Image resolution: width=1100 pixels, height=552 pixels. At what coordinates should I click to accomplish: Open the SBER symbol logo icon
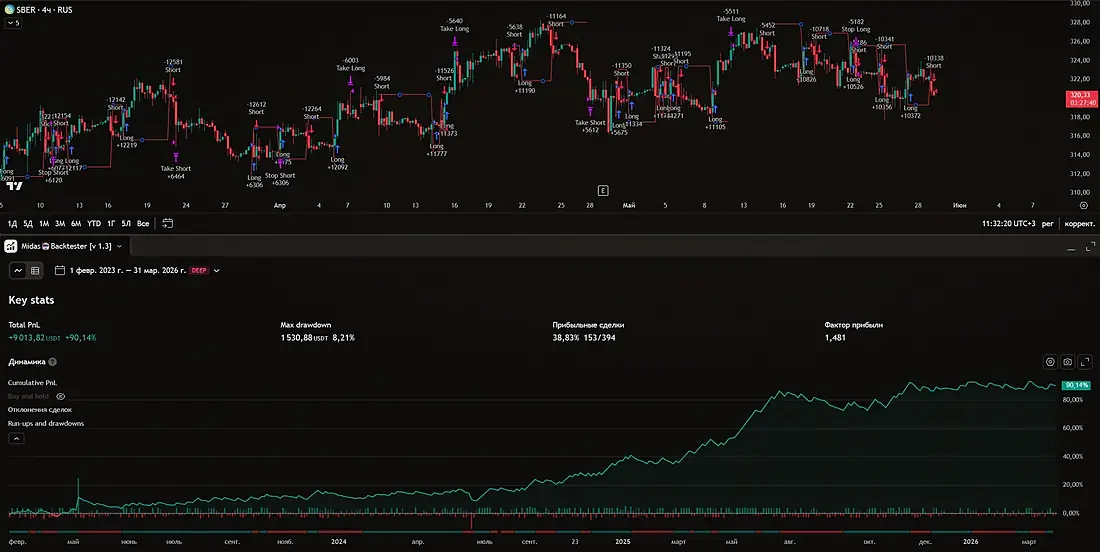point(9,10)
